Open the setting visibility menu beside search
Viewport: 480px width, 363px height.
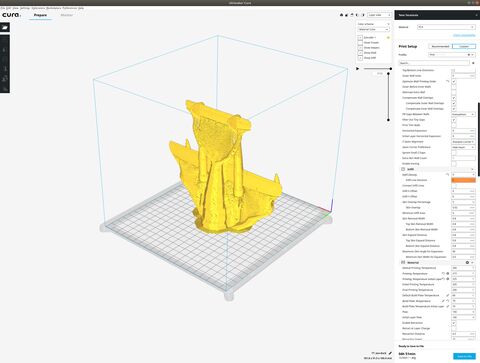tap(473, 63)
